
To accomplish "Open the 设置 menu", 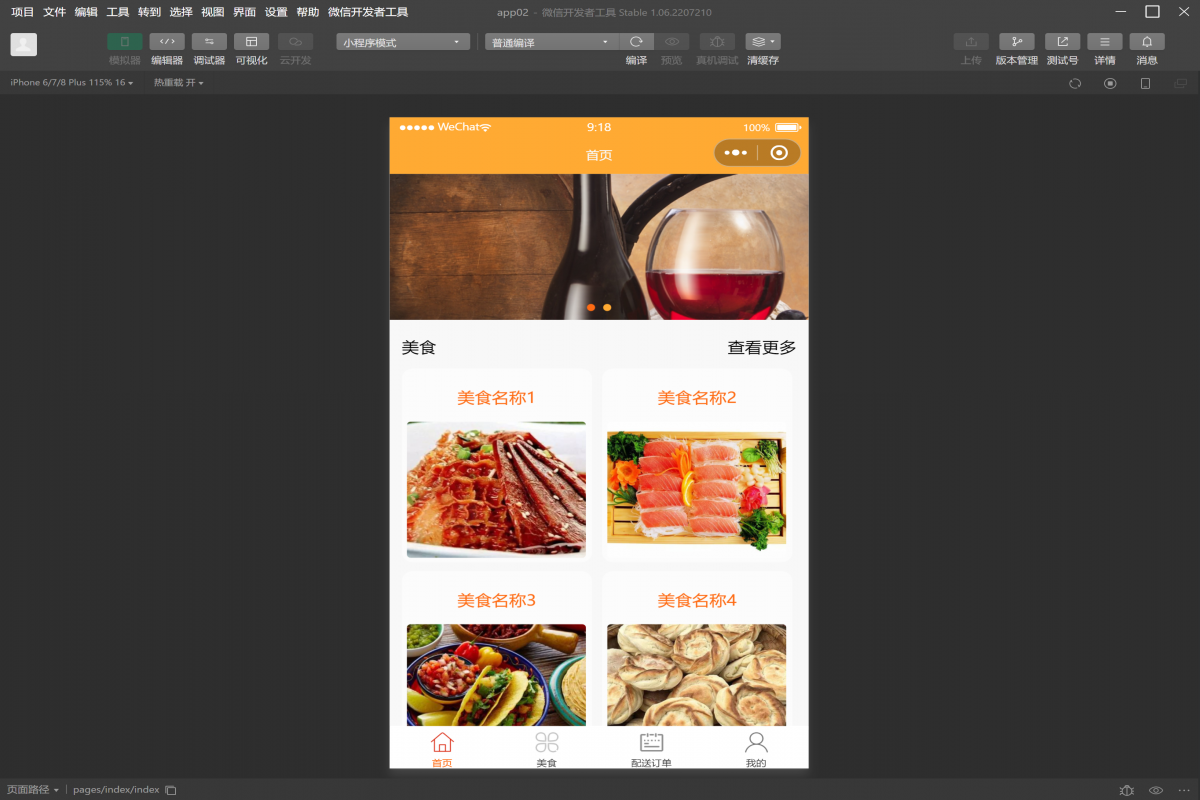I will pos(276,12).
